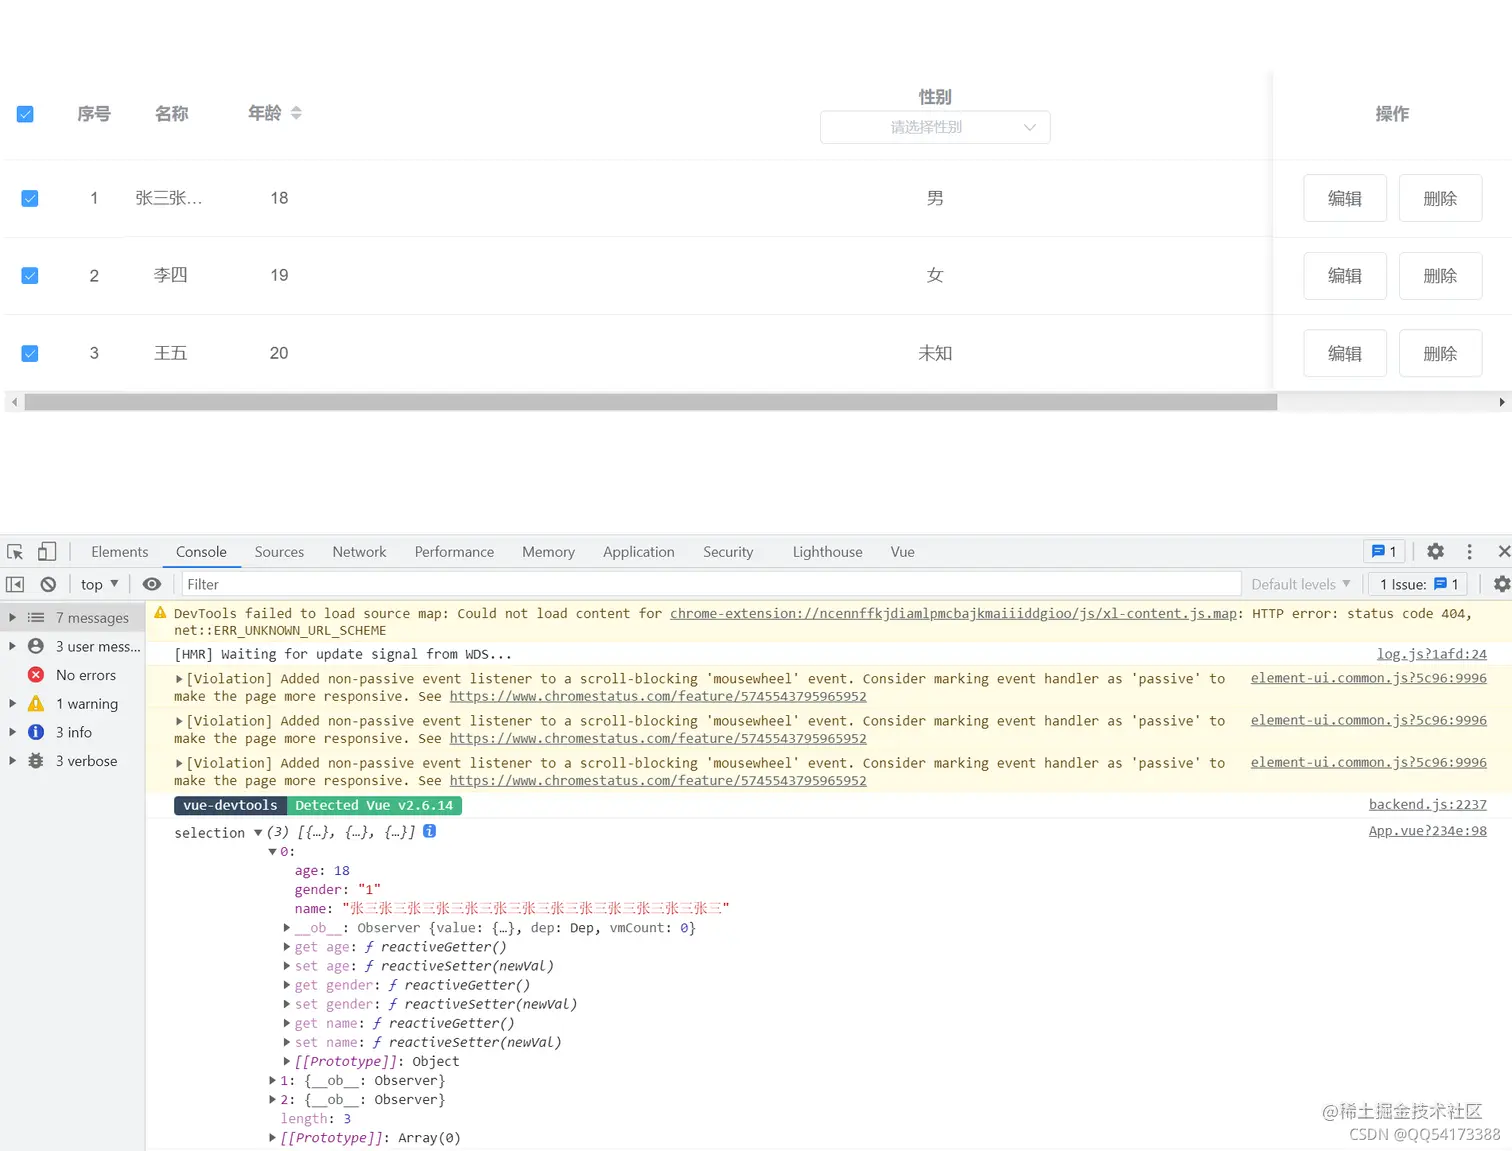
Task: Open the App.vue?234e:98 source link
Action: click(x=1428, y=830)
